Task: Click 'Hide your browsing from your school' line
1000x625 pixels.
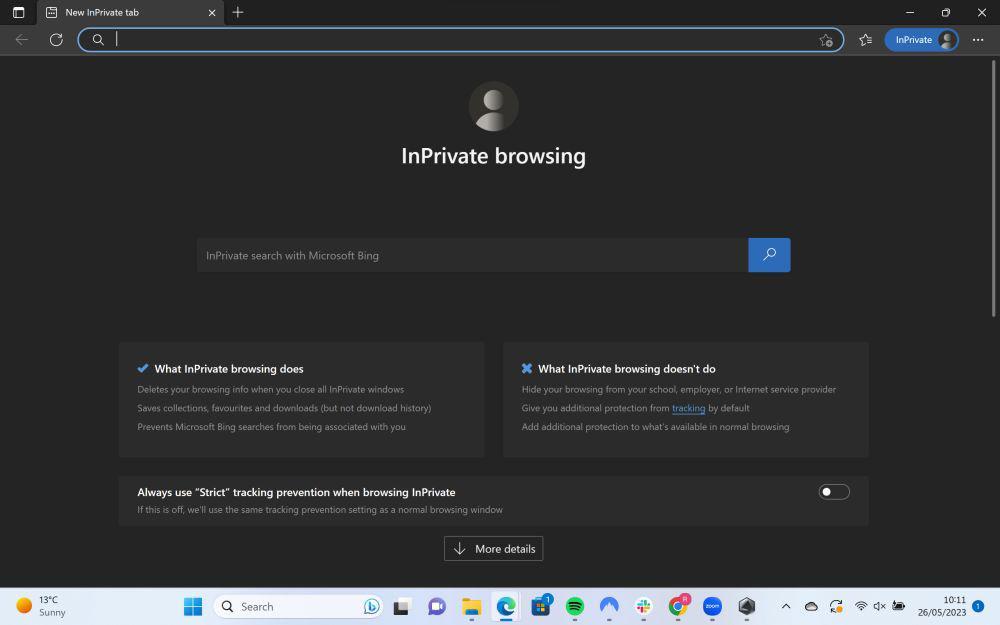Action: [x=679, y=390]
